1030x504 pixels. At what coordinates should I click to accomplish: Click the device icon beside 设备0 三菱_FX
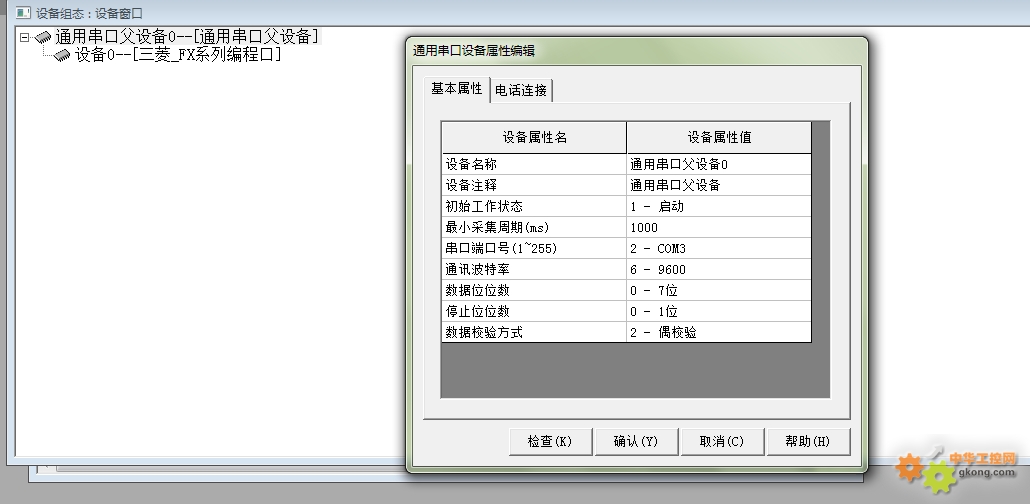click(x=62, y=55)
